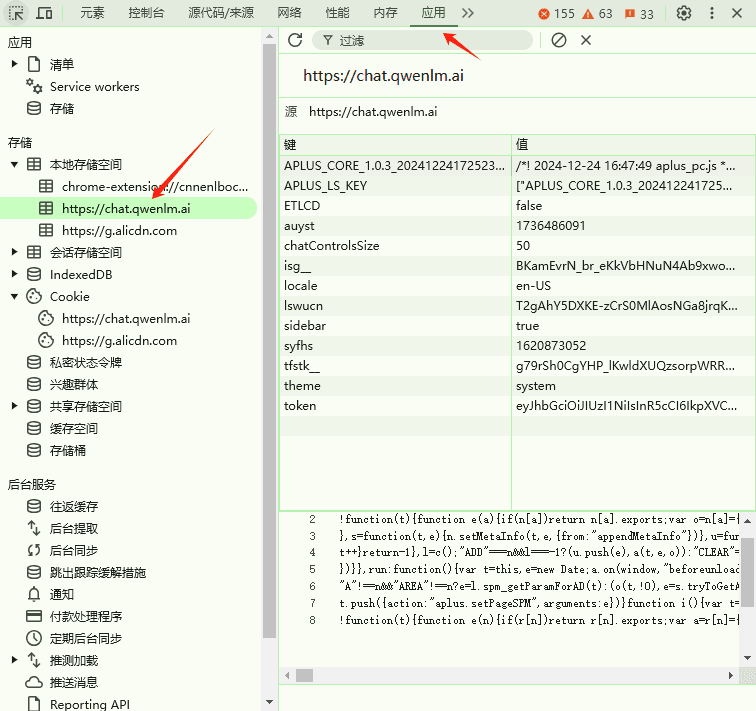The image size is (756, 711).
Task: Click the preview pane horizontal scrollbar thumb
Action: [x=304, y=675]
